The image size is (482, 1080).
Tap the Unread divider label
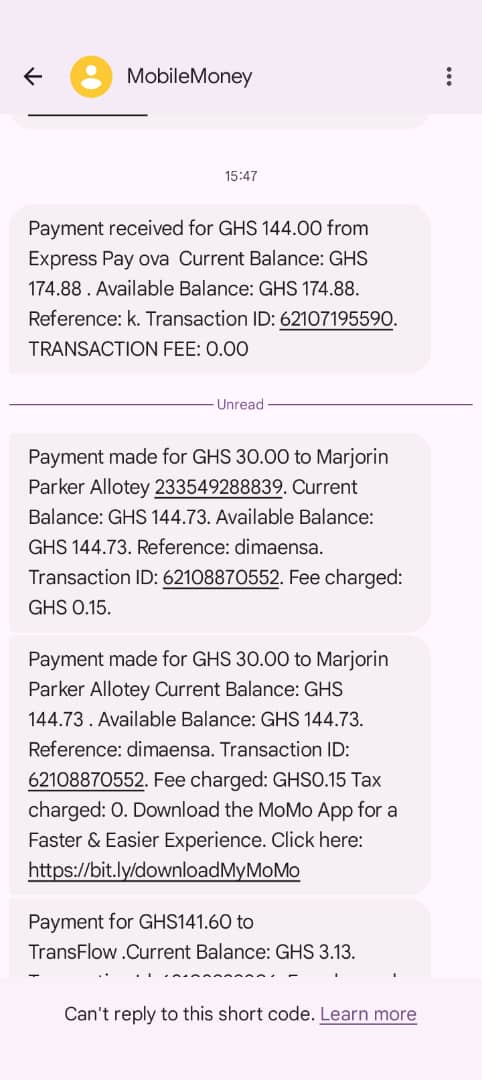pos(240,404)
